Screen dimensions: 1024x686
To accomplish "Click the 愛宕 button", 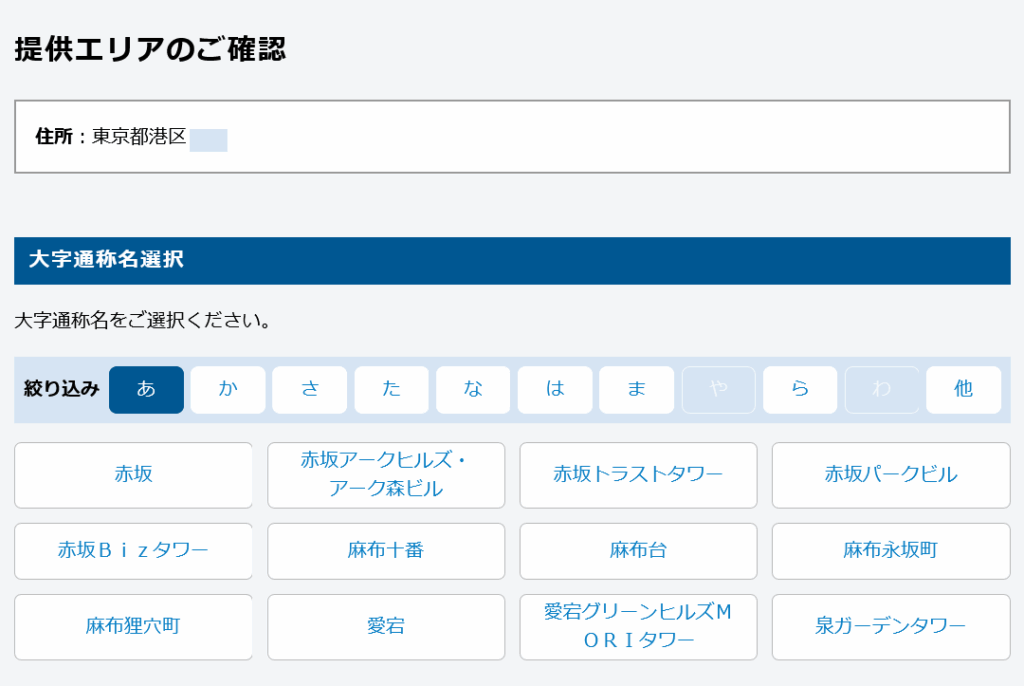I will (386, 627).
